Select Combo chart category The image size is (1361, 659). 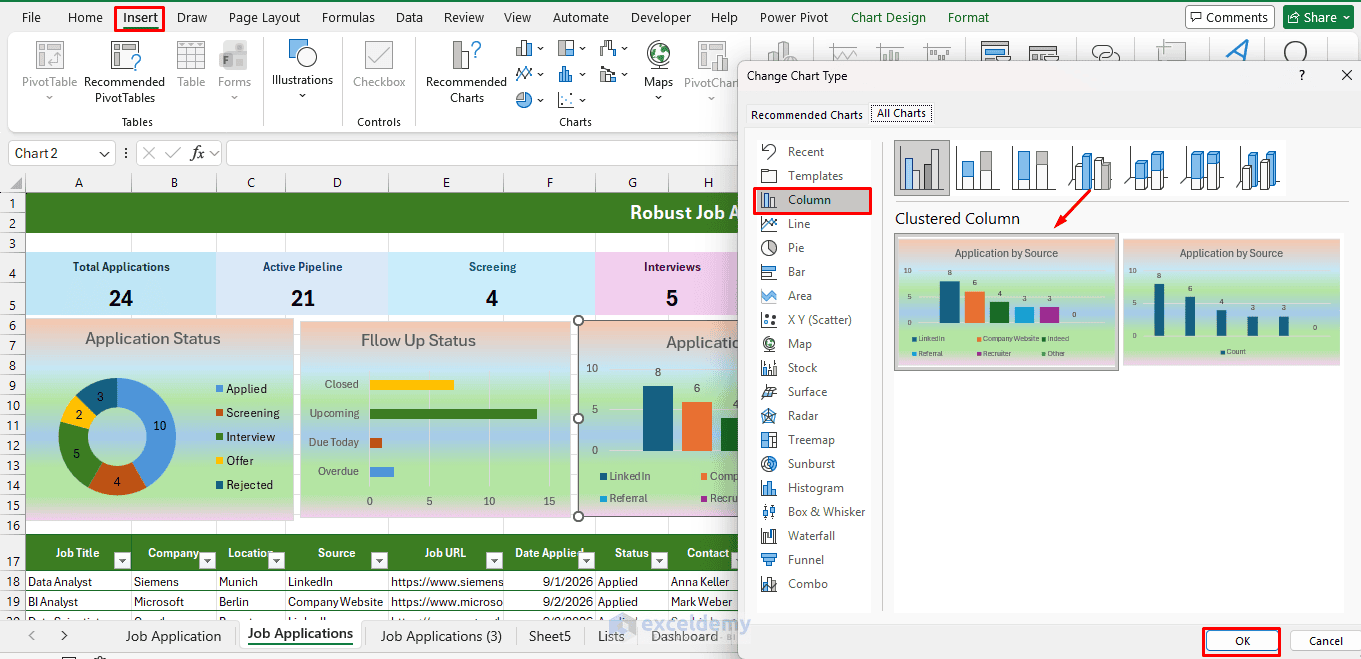click(813, 584)
